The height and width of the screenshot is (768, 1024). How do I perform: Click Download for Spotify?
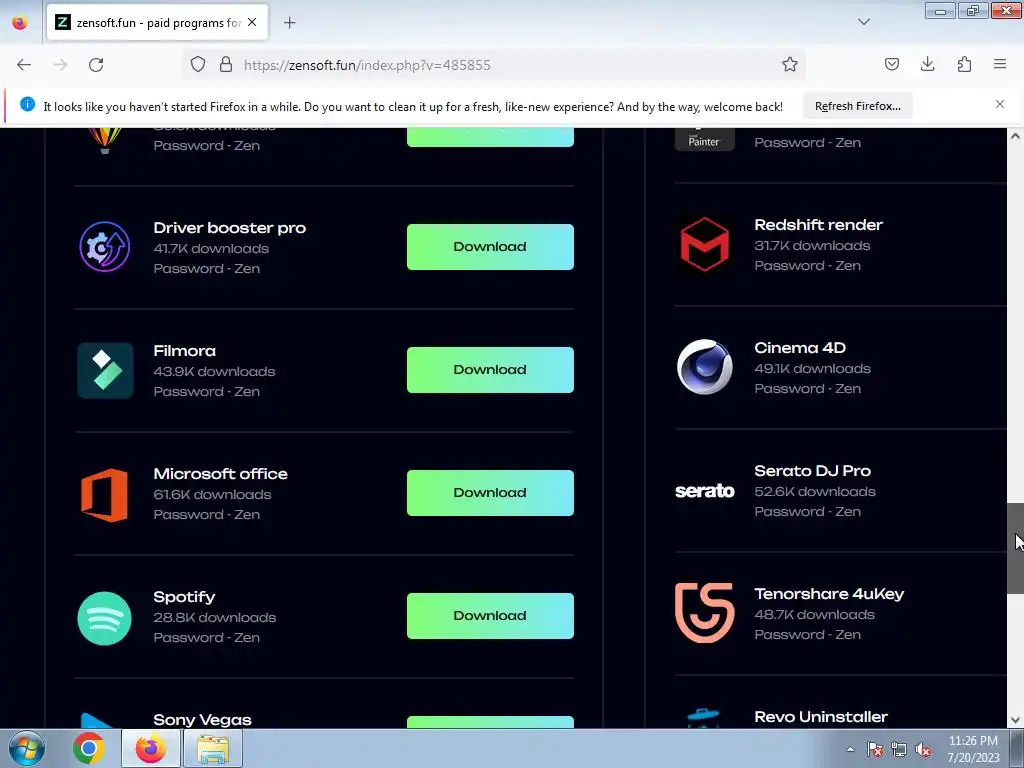point(490,616)
